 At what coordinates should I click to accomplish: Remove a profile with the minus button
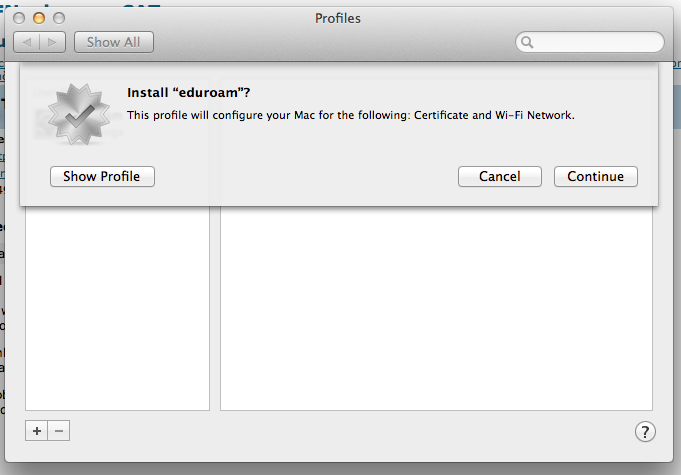point(59,431)
